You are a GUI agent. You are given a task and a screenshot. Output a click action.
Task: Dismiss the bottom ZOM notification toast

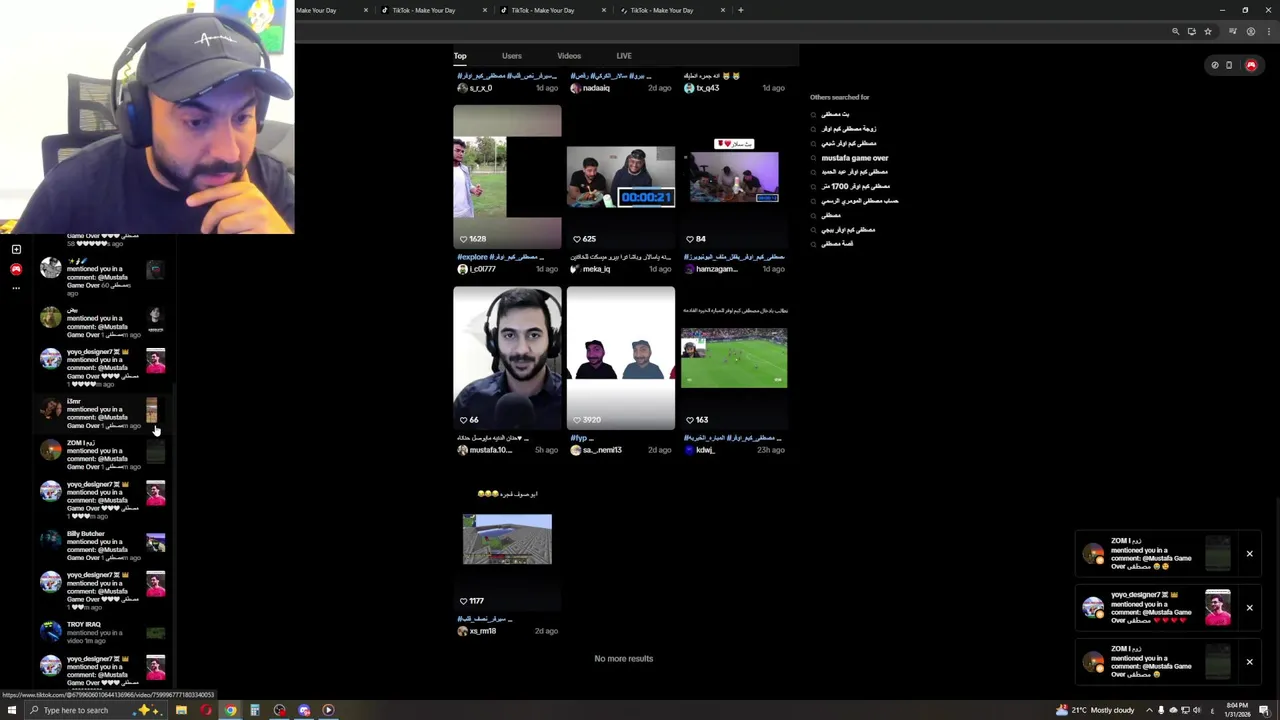coord(1249,662)
